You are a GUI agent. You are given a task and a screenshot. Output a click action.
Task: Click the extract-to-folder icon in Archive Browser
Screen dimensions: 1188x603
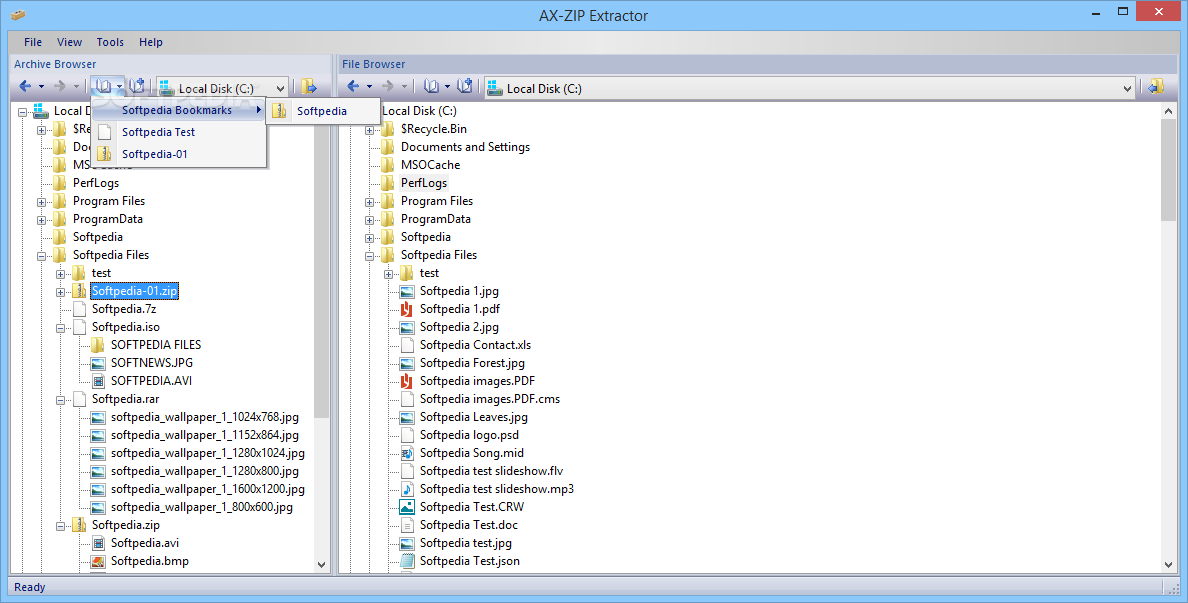click(308, 87)
